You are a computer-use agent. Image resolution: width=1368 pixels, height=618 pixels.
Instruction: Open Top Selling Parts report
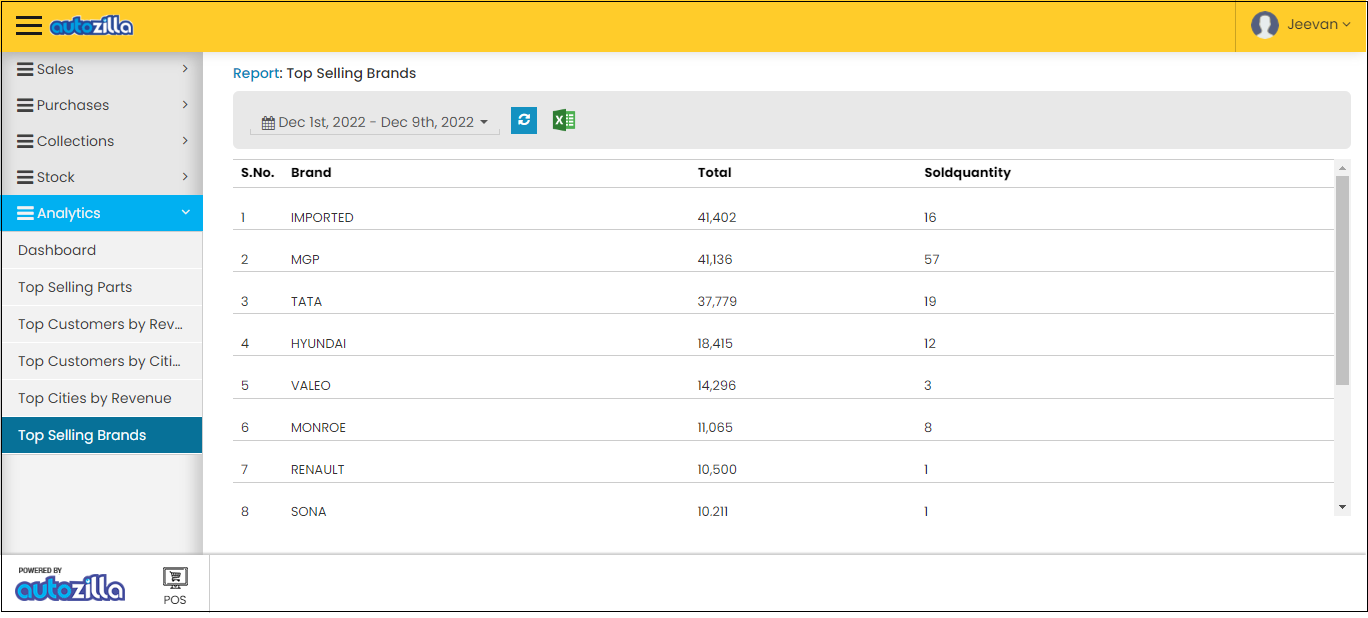click(102, 287)
